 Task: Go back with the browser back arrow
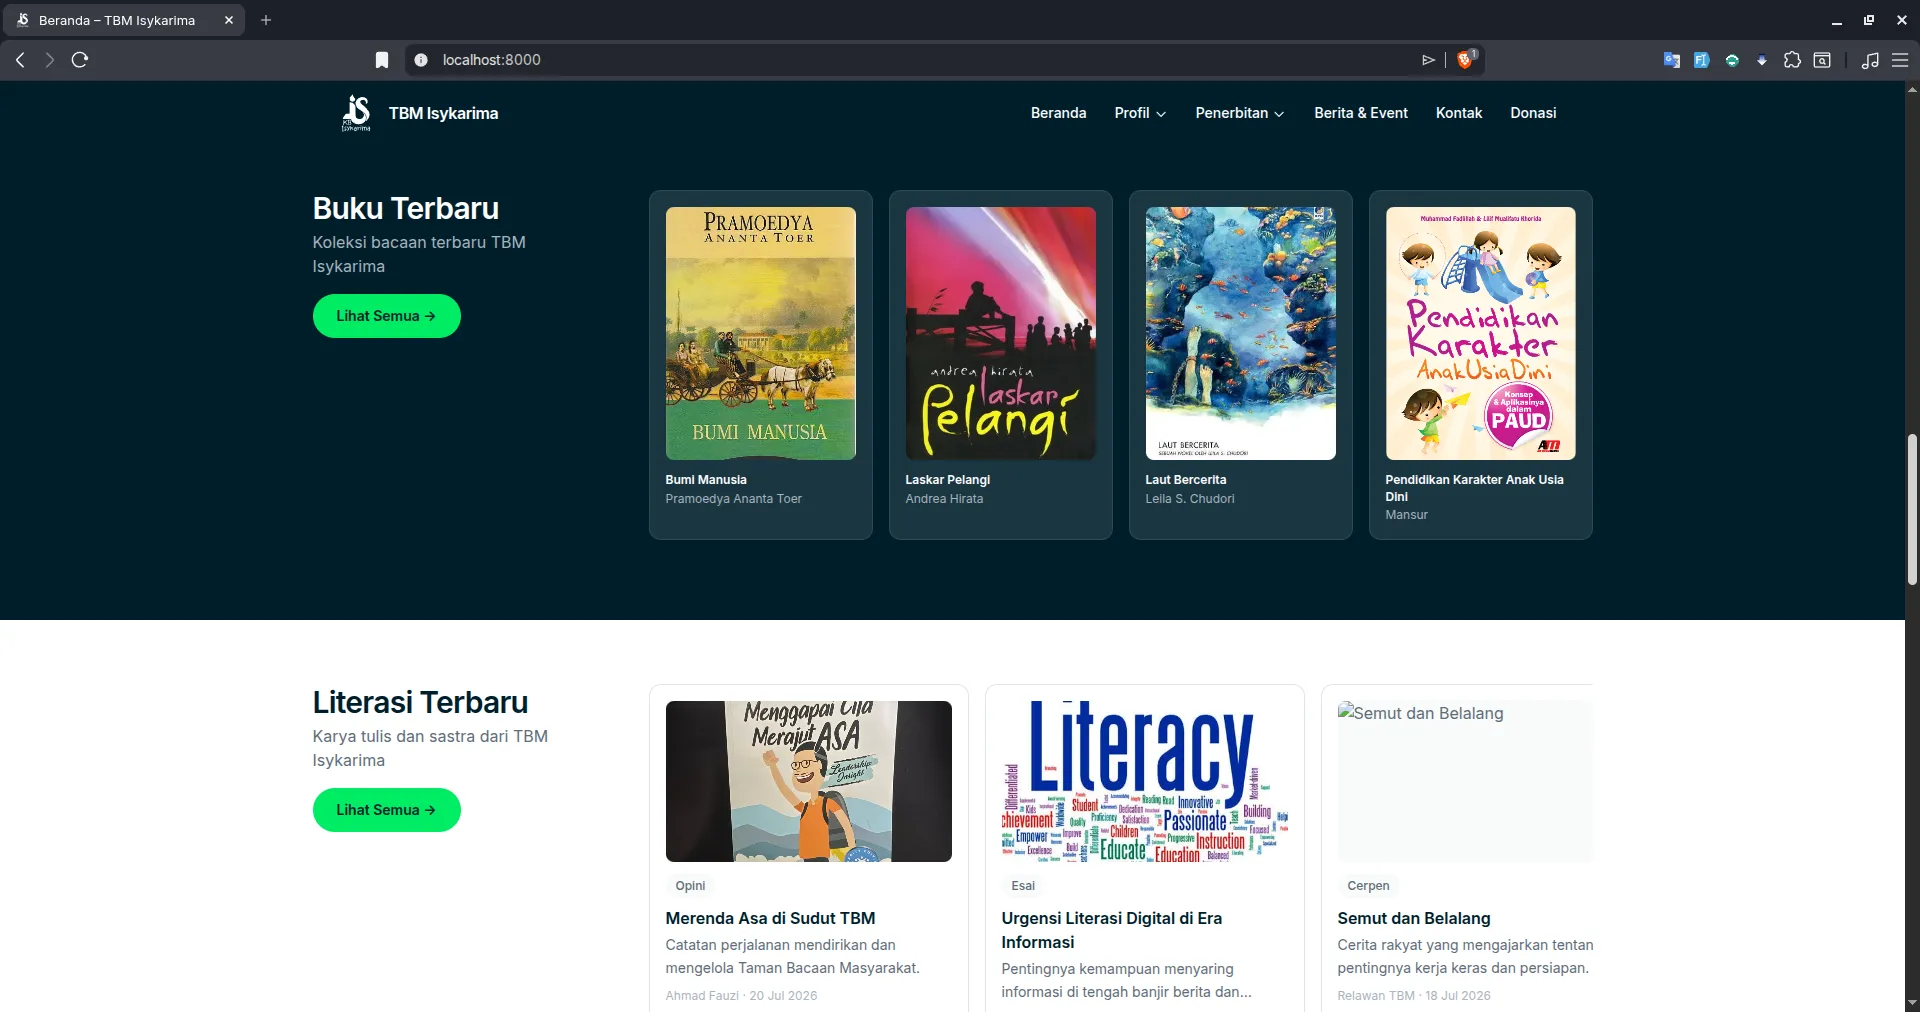(x=20, y=60)
